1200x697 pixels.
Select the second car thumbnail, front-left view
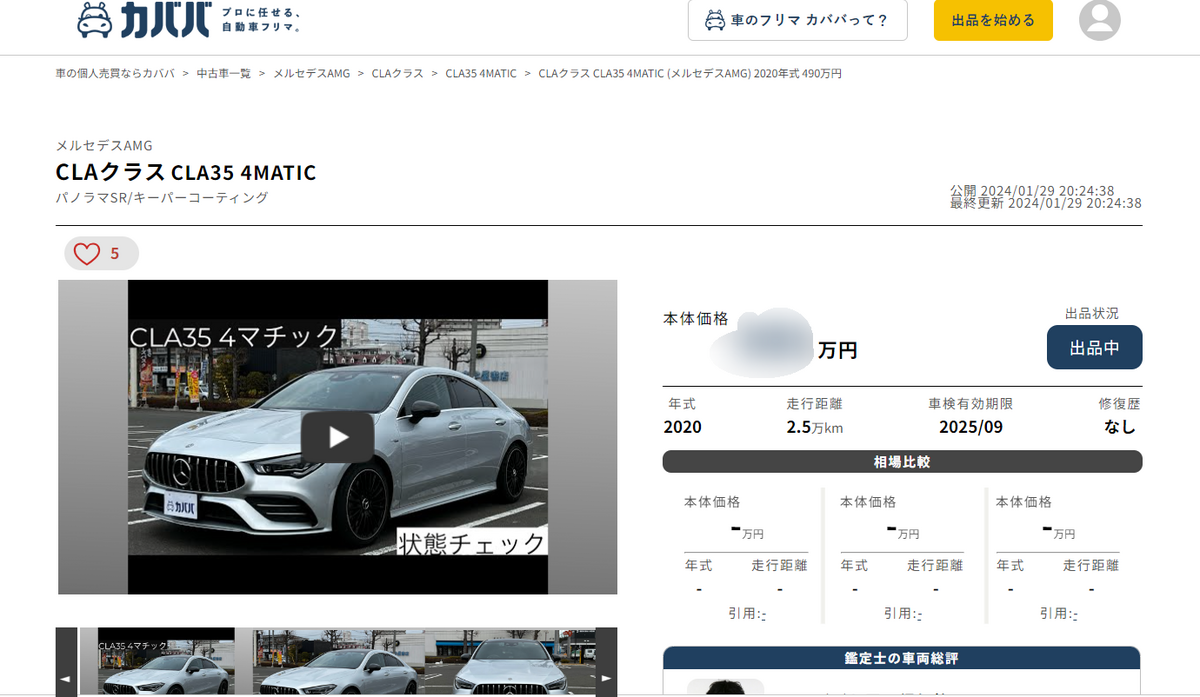tap(338, 661)
